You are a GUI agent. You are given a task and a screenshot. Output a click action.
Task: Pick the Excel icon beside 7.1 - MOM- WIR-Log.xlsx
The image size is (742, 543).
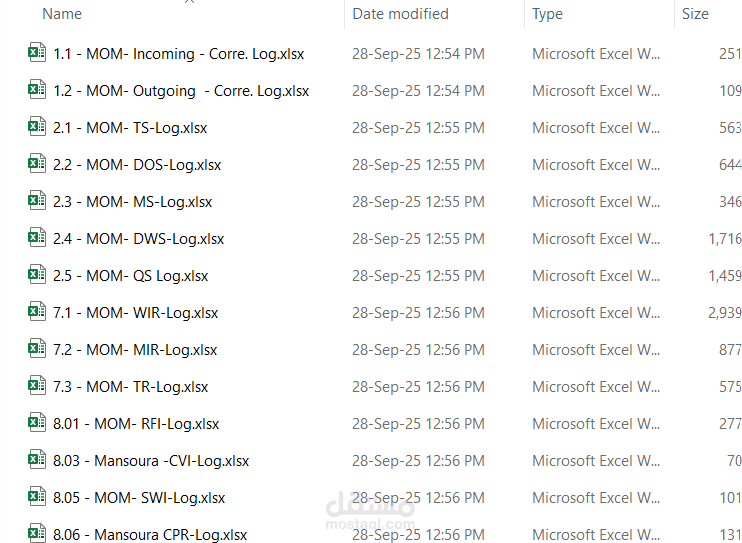(37, 312)
